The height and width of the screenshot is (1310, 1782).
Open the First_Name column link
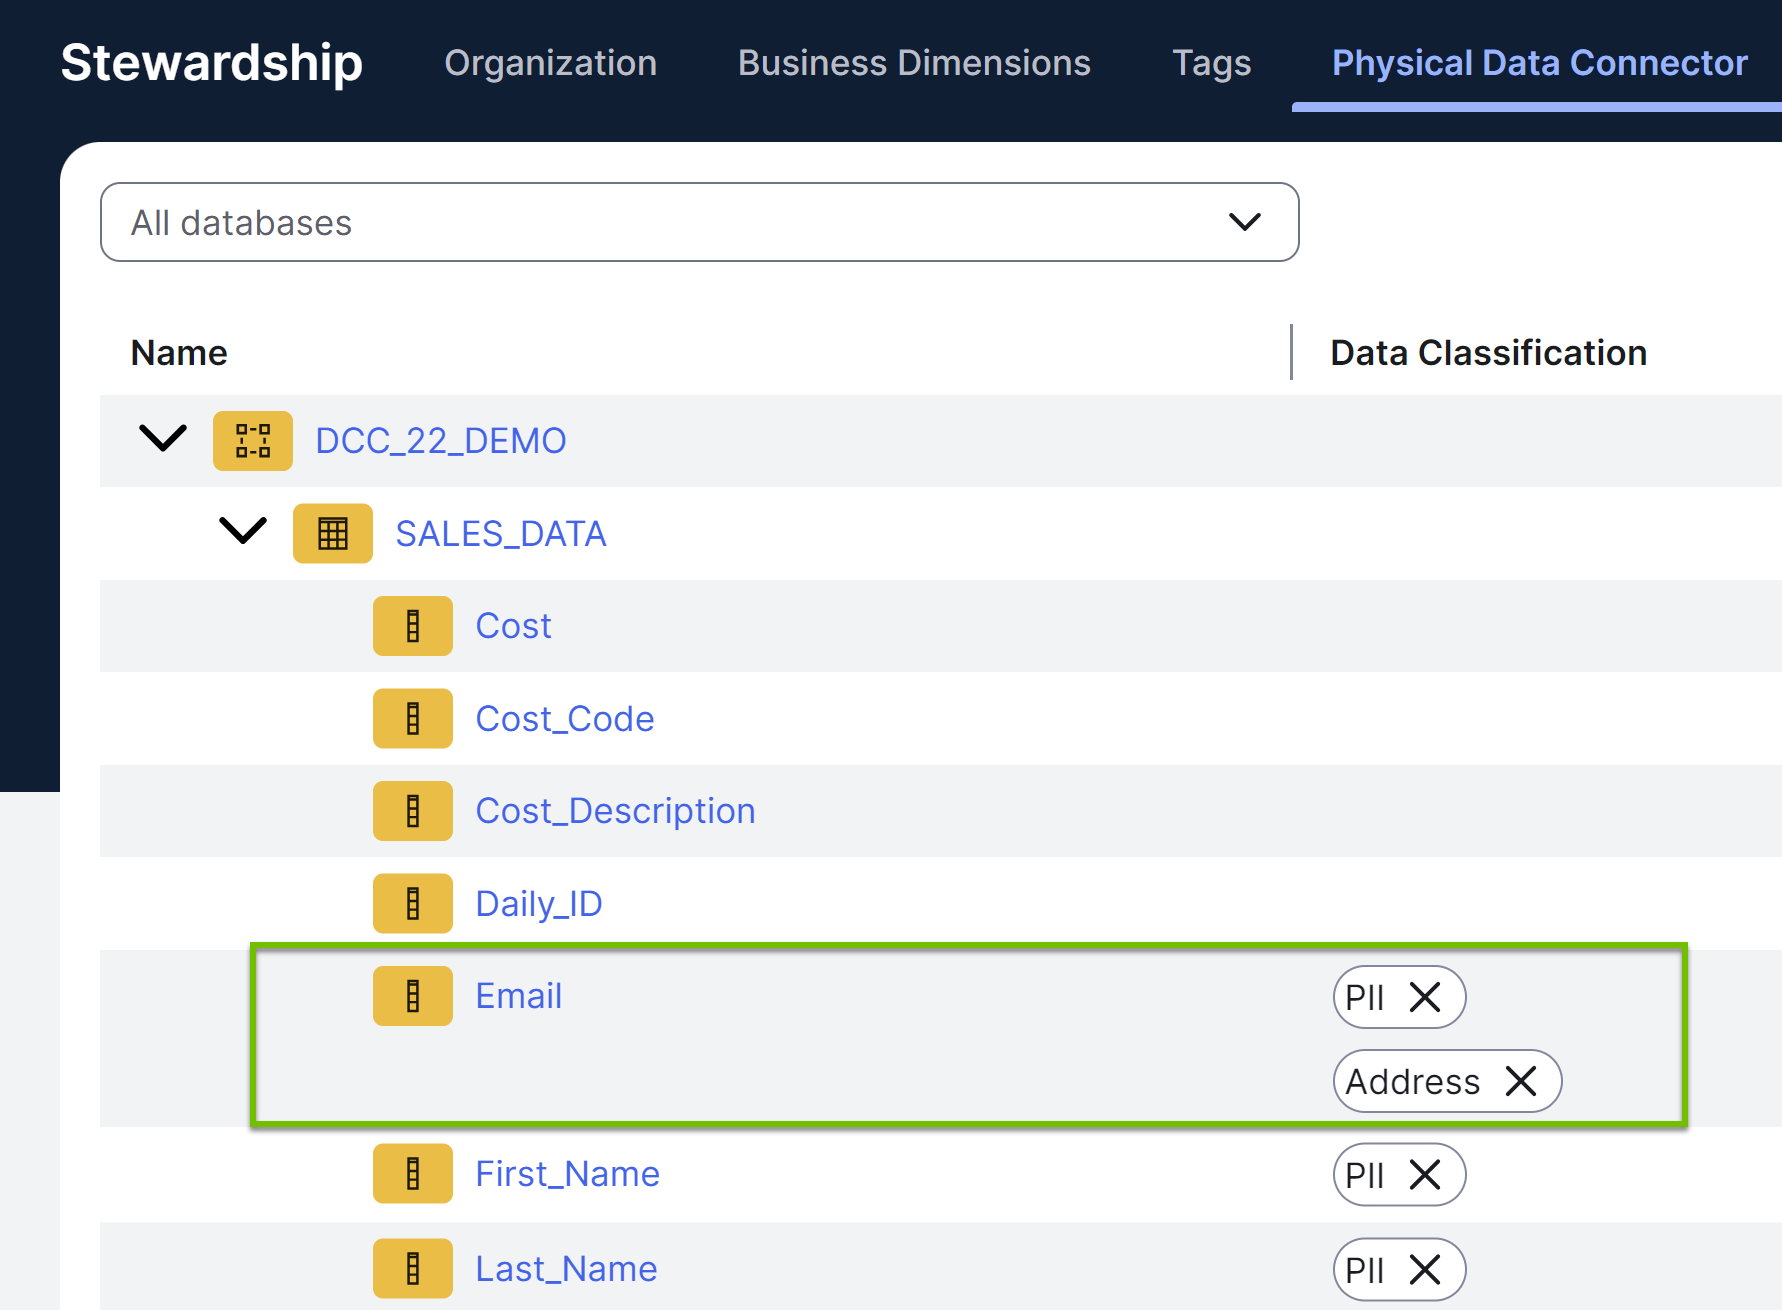(567, 1173)
